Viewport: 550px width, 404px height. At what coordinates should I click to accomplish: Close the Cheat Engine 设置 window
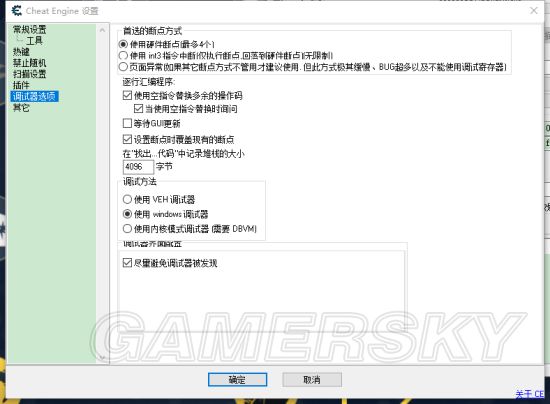pyautogui.click(x=534, y=11)
